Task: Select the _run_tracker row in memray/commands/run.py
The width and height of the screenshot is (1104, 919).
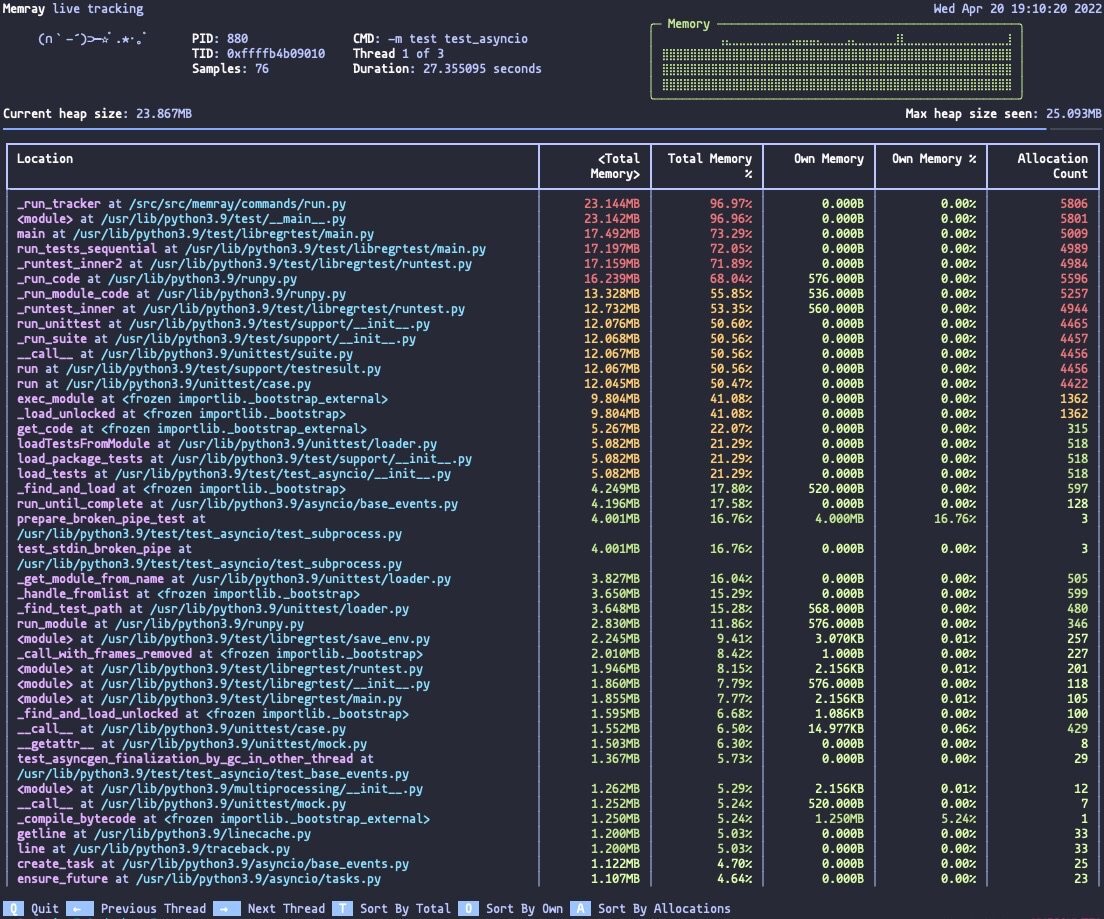Action: (x=552, y=204)
